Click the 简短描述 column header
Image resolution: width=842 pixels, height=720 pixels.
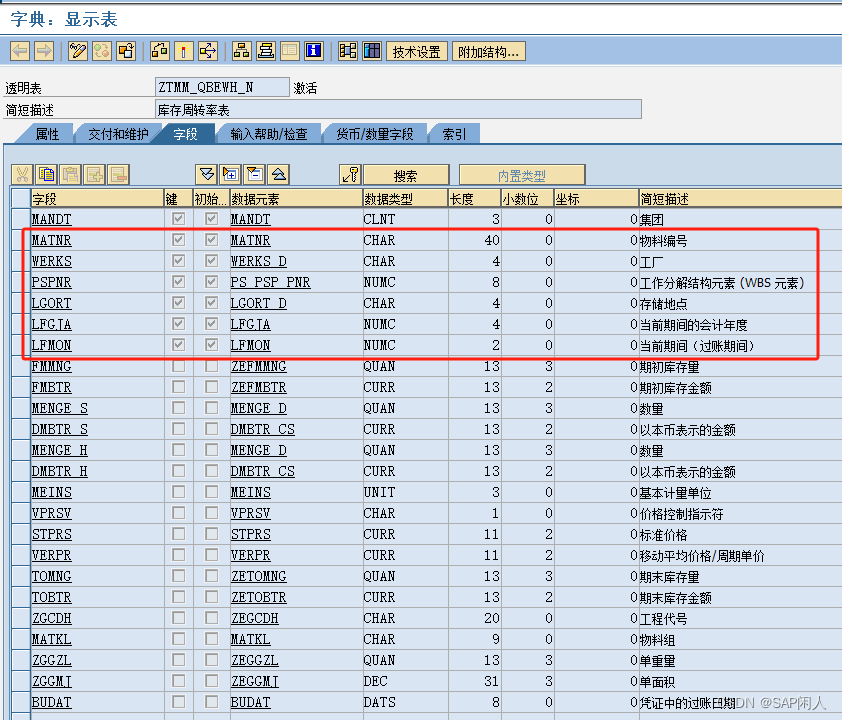click(741, 199)
